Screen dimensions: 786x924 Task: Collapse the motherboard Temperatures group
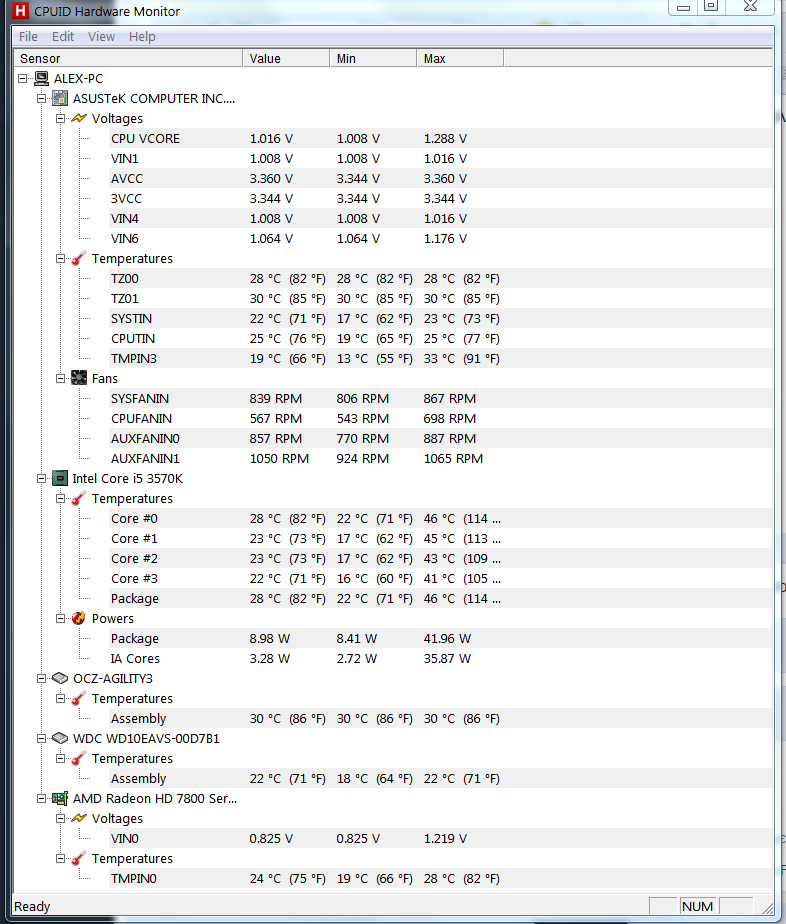pos(61,259)
